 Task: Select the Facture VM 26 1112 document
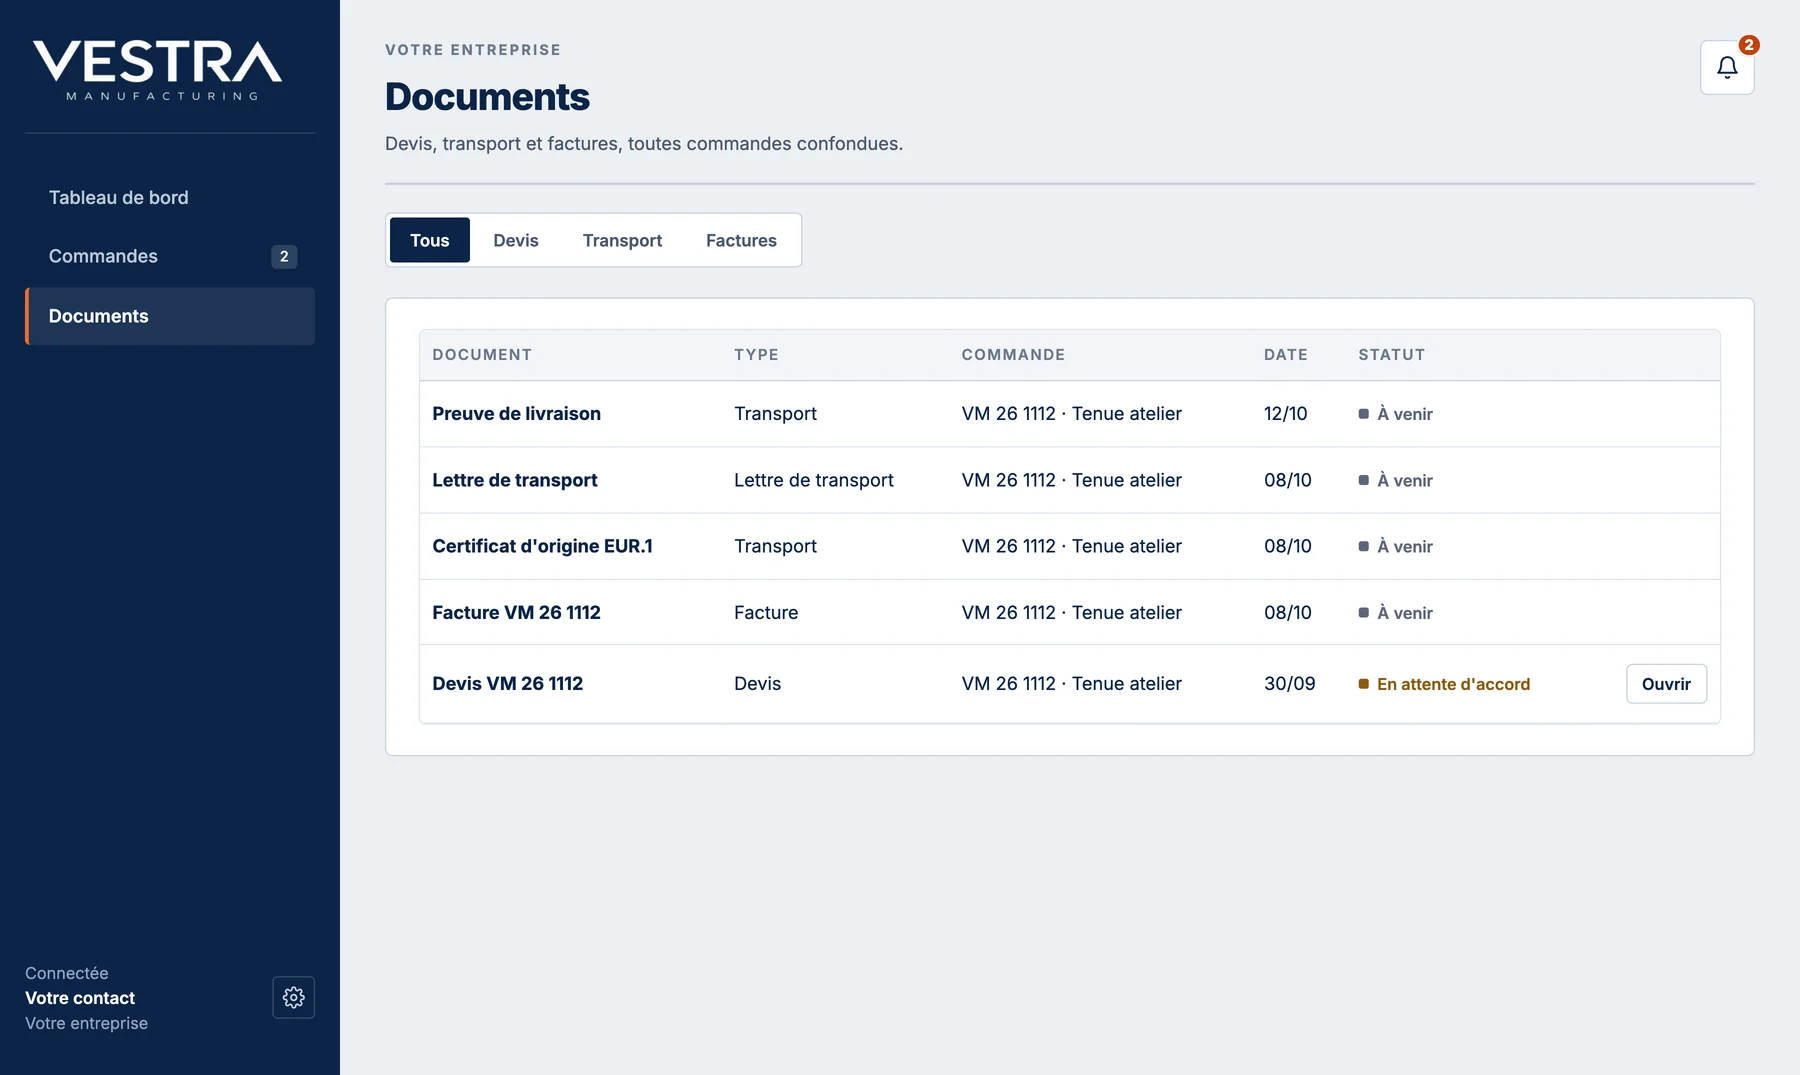click(x=516, y=612)
